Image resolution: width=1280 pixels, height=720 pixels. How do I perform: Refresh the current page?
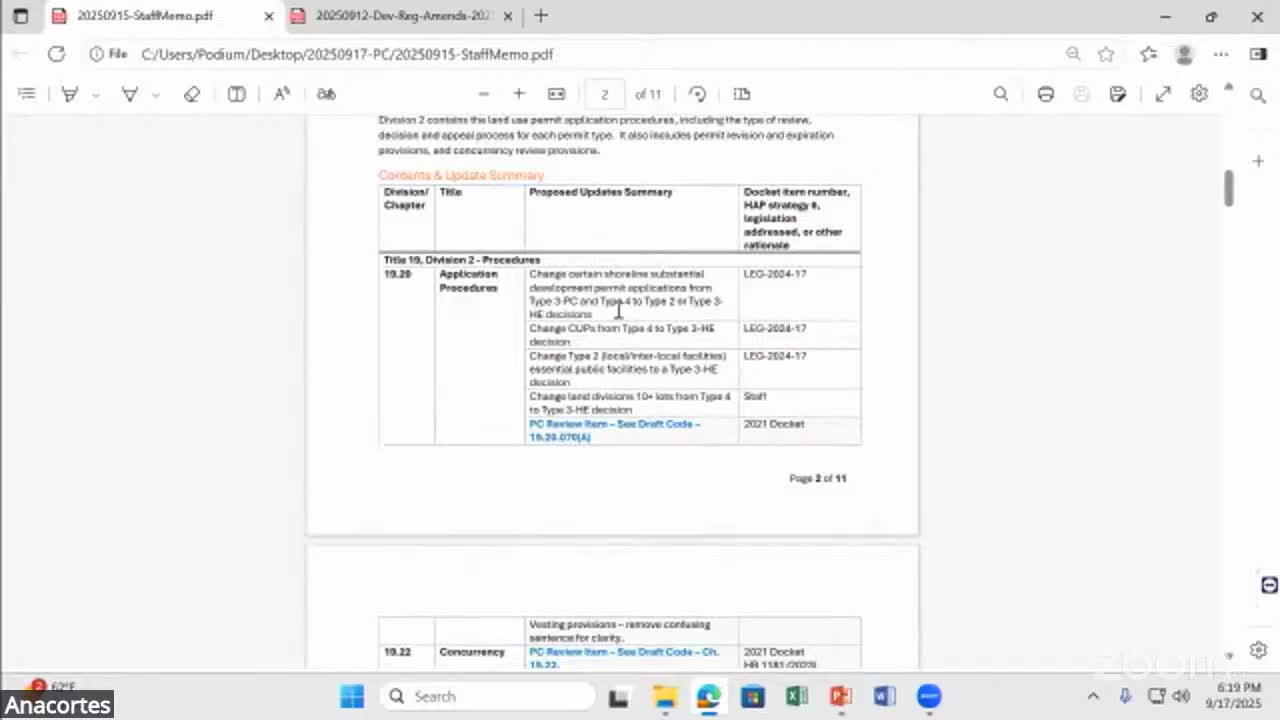coord(56,54)
